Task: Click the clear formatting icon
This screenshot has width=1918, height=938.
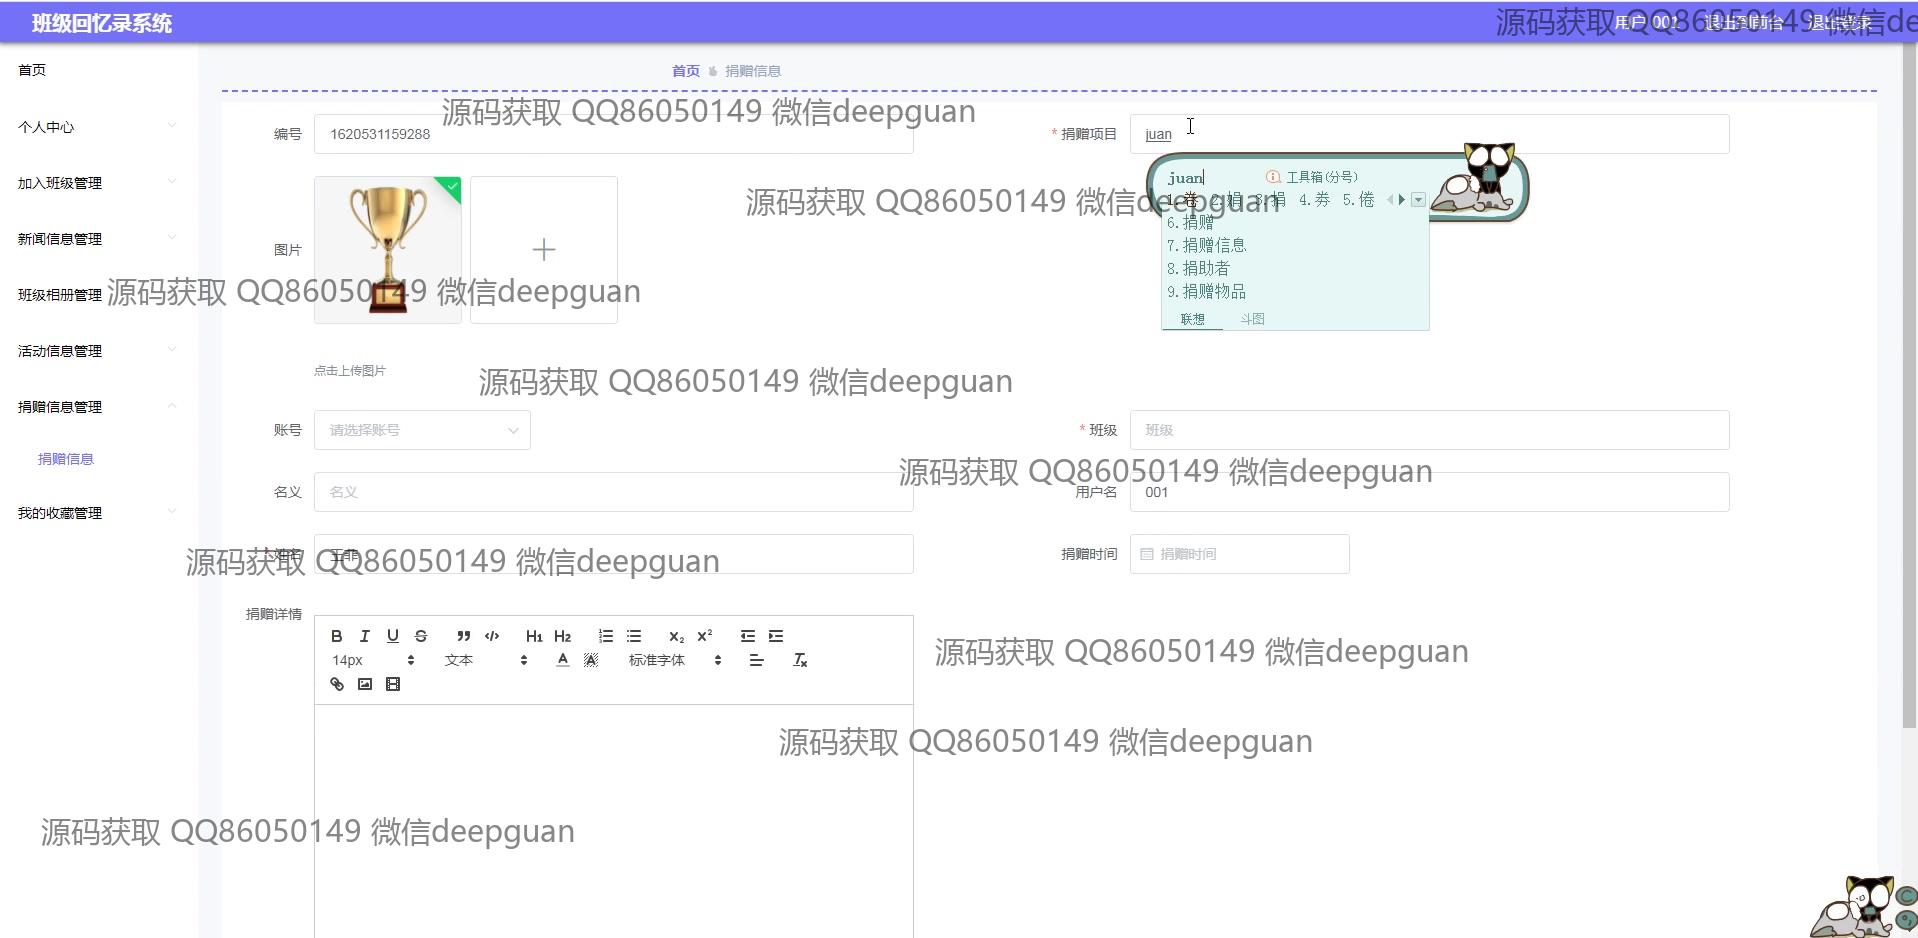Action: pos(800,660)
